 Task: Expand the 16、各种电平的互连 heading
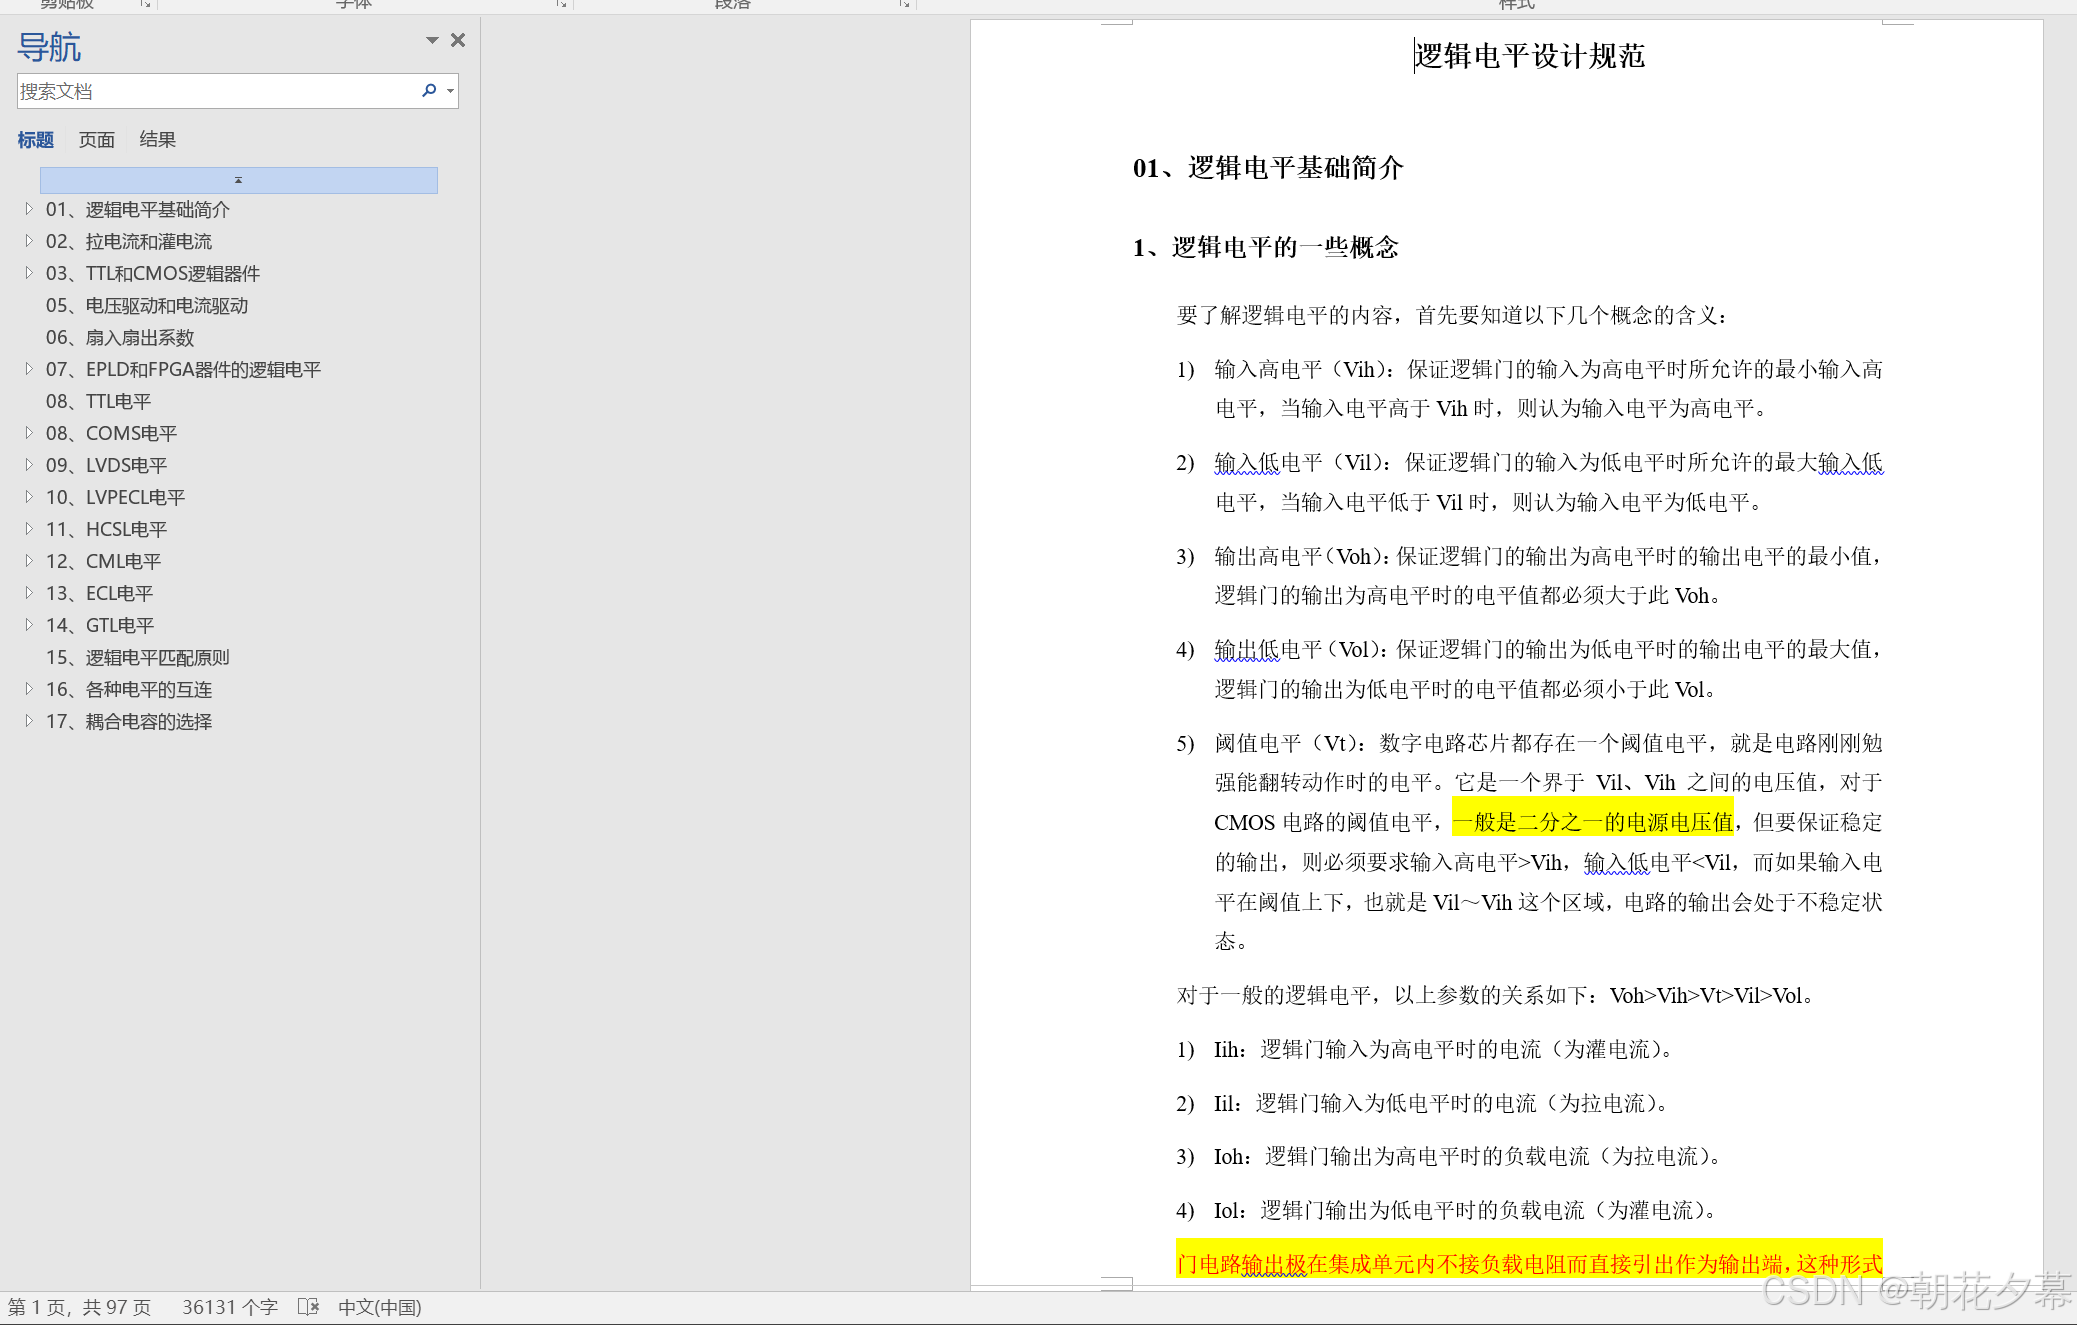point(29,689)
